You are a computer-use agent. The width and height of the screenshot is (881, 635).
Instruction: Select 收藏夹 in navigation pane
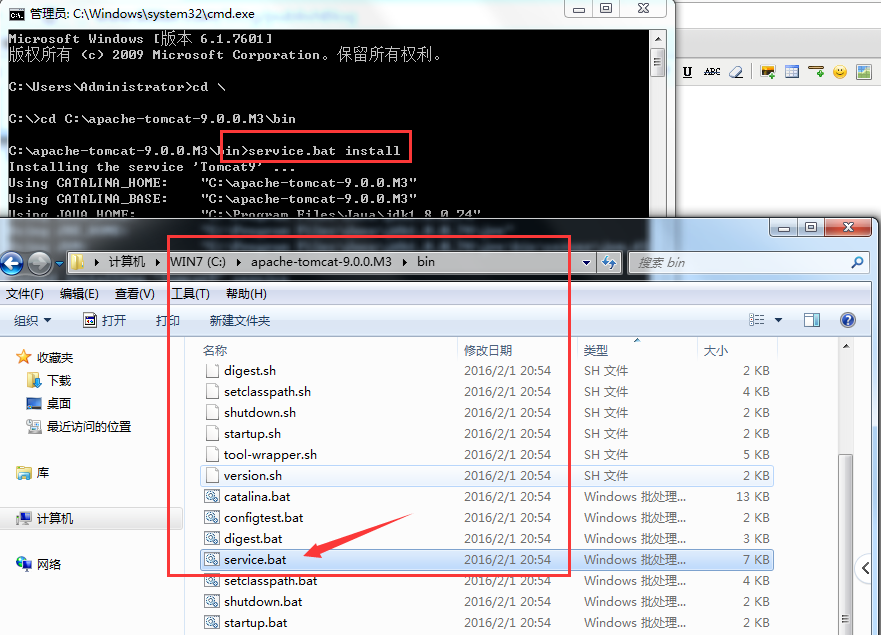tap(45, 357)
